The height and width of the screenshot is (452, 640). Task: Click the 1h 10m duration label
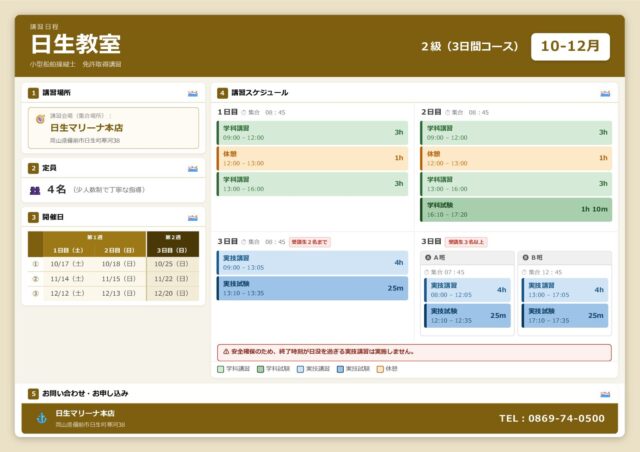coord(594,209)
